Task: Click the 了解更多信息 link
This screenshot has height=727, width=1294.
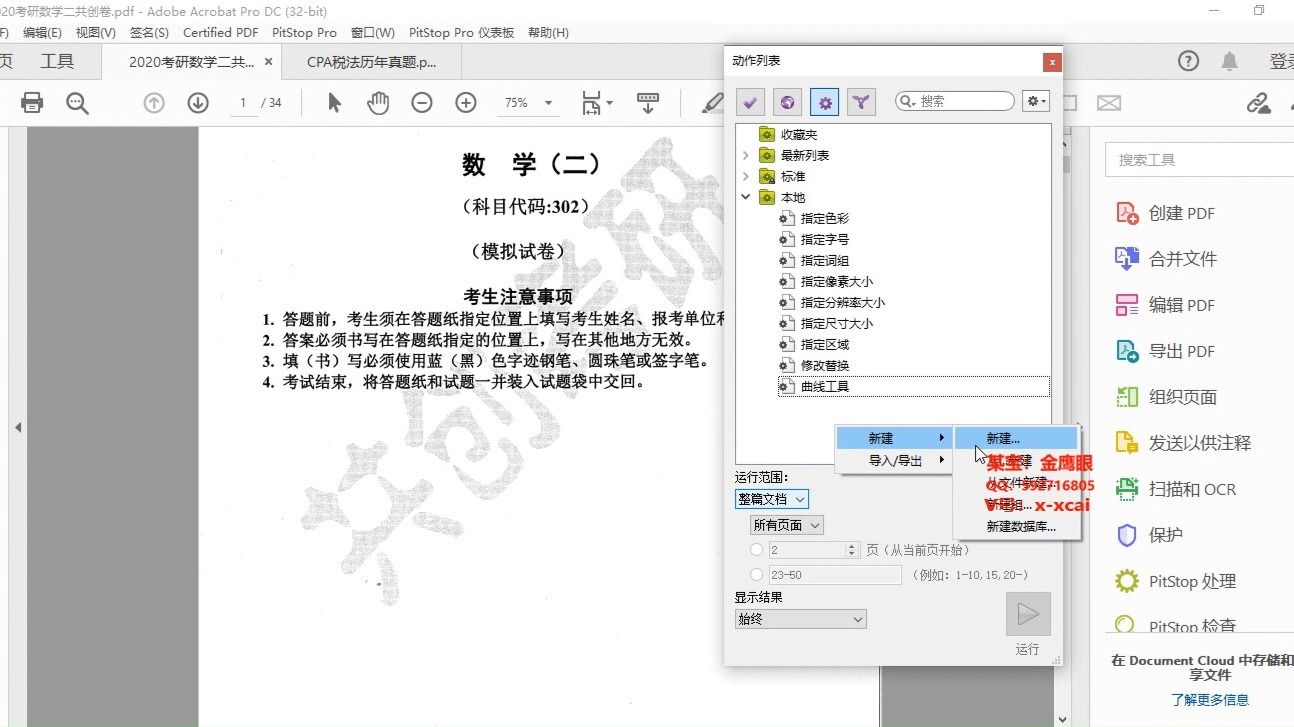Action: pyautogui.click(x=1210, y=700)
